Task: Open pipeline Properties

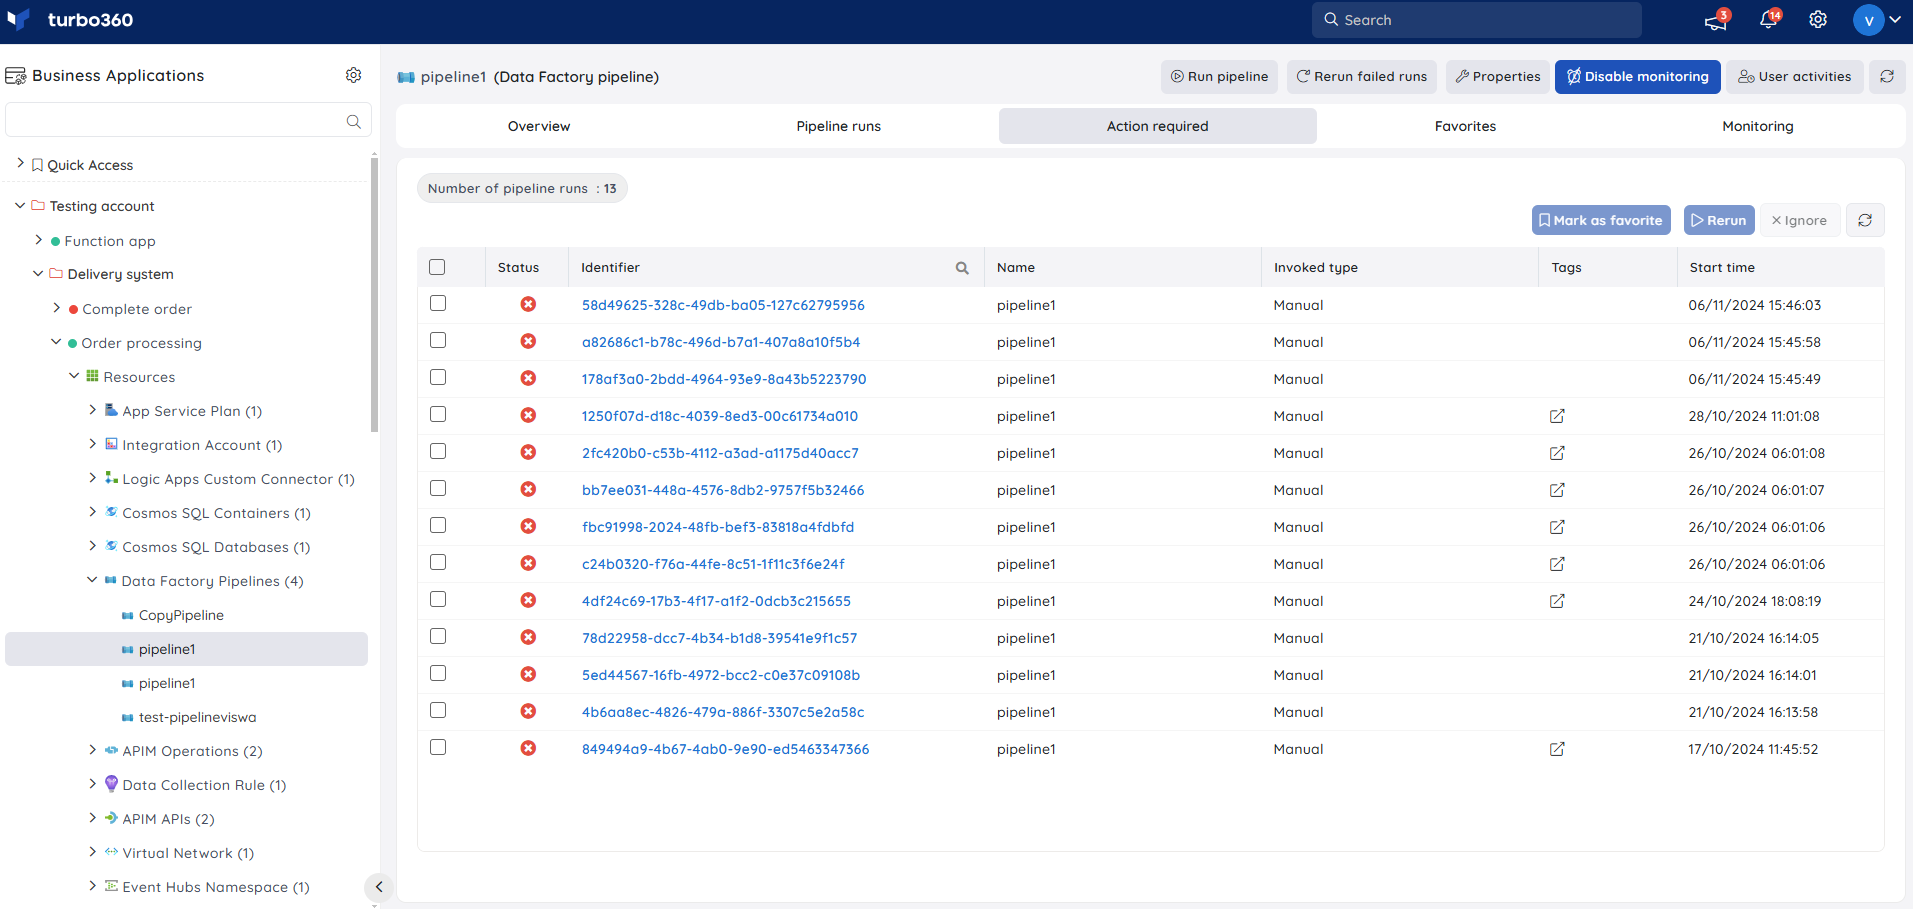Action: click(x=1498, y=76)
